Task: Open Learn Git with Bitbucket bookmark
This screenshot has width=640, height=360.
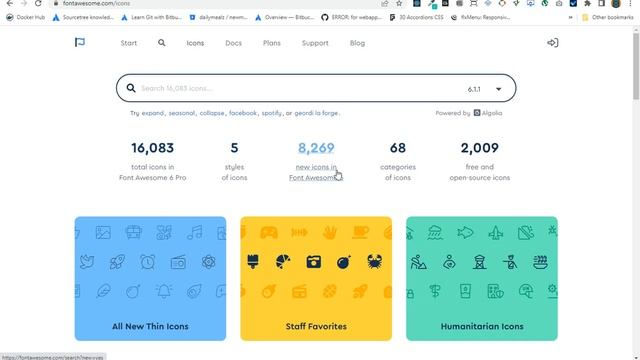Action: coord(152,18)
